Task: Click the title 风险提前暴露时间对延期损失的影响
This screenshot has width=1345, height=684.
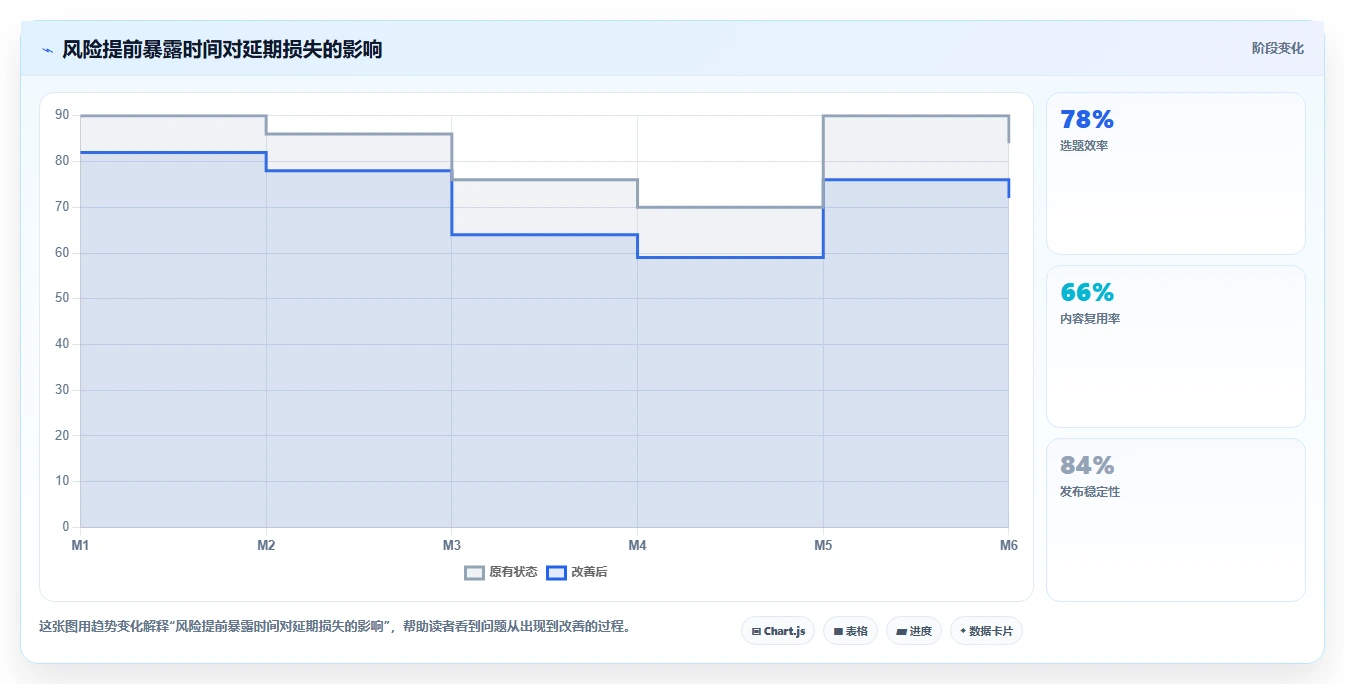Action: [x=222, y=49]
